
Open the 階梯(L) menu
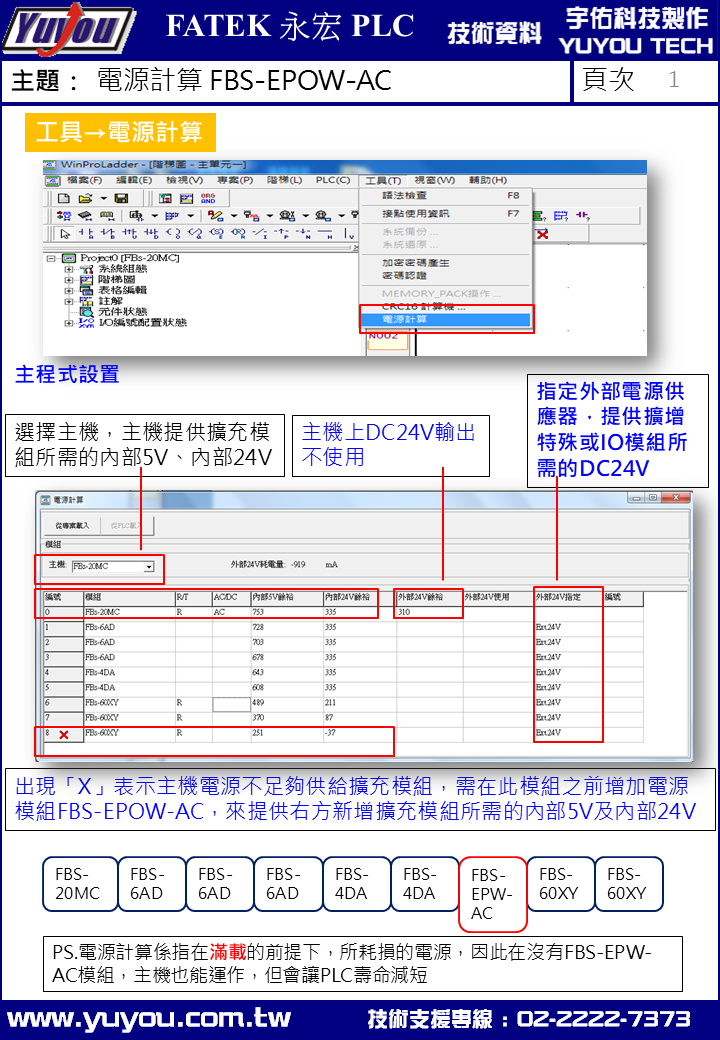(284, 180)
